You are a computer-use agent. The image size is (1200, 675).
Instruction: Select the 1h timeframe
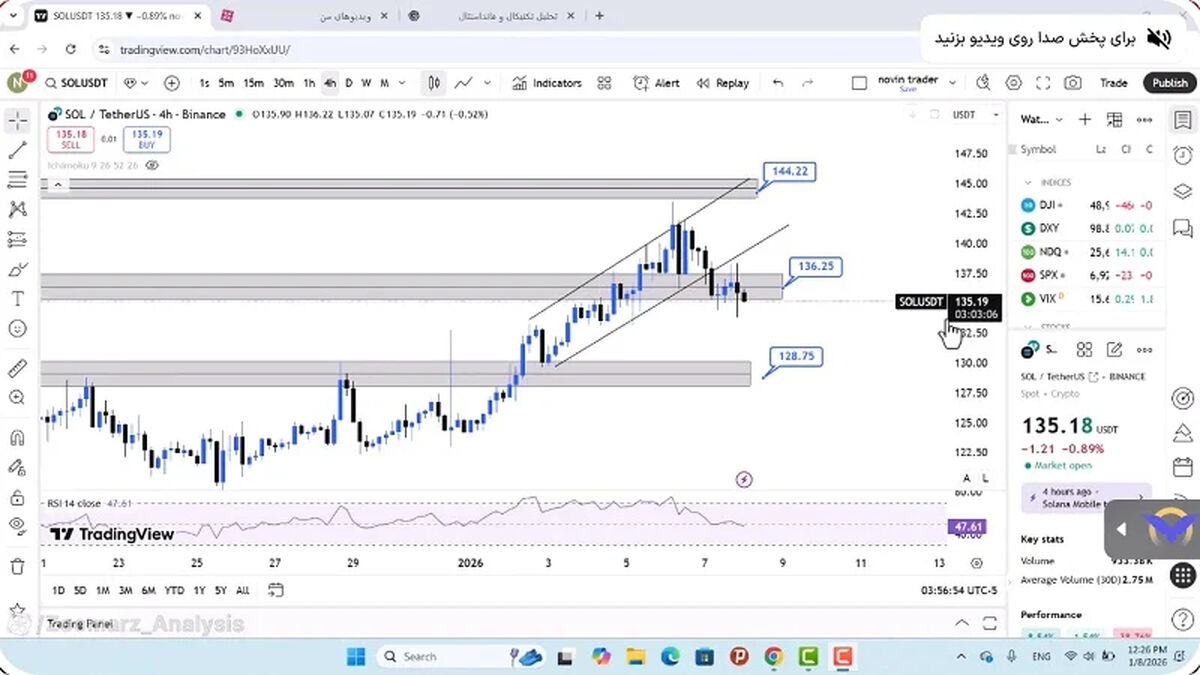(309, 83)
